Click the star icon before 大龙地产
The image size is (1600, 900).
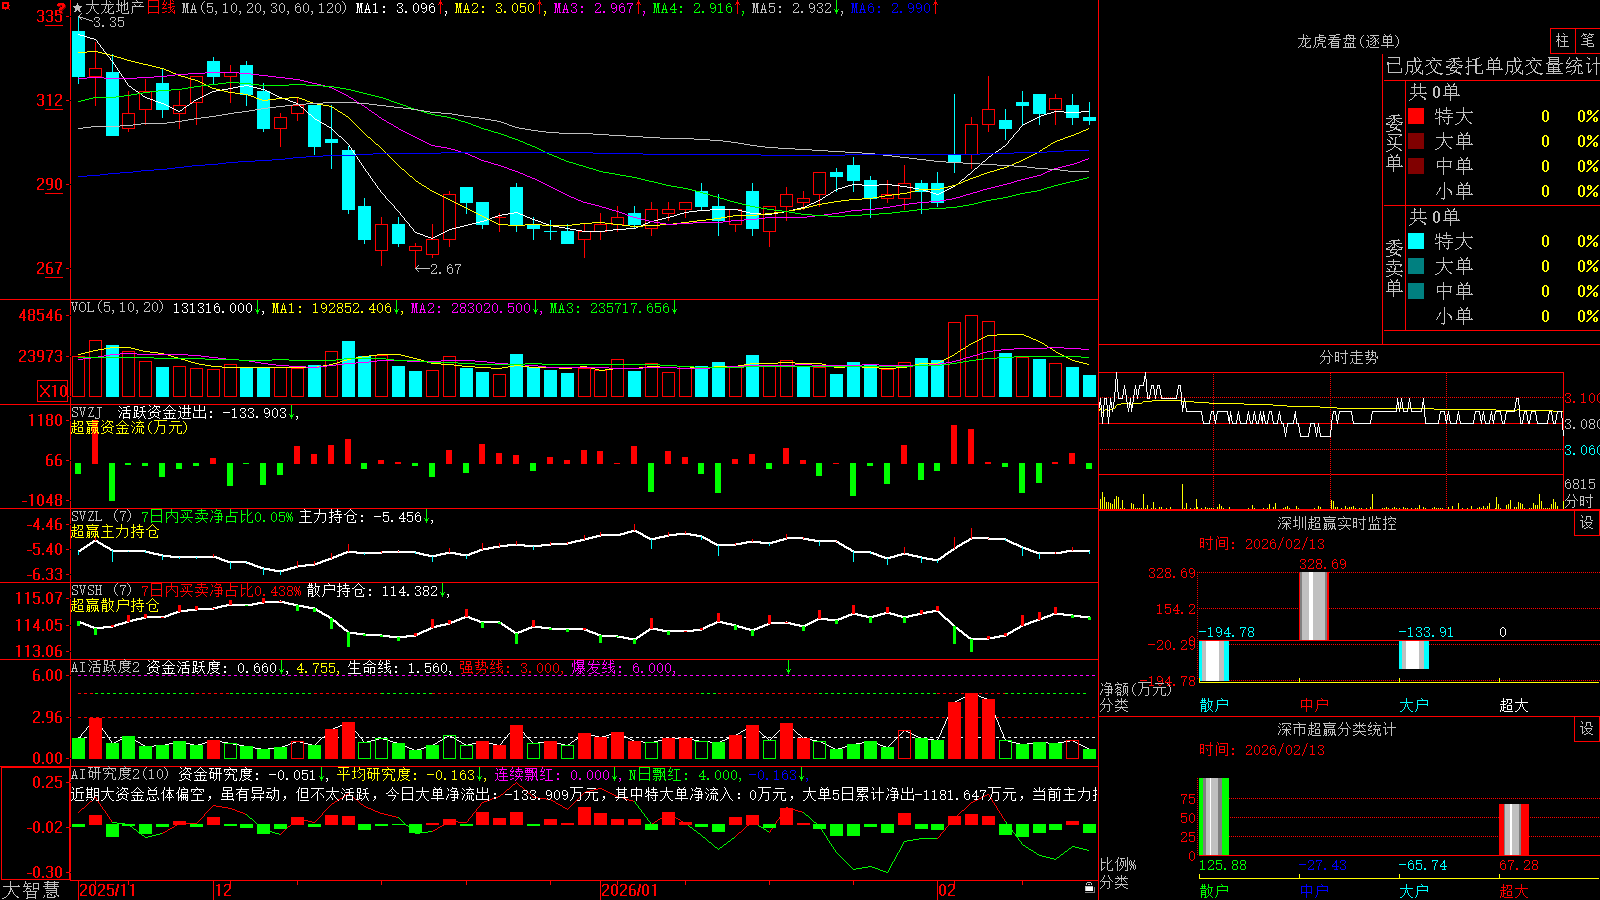coord(77,8)
